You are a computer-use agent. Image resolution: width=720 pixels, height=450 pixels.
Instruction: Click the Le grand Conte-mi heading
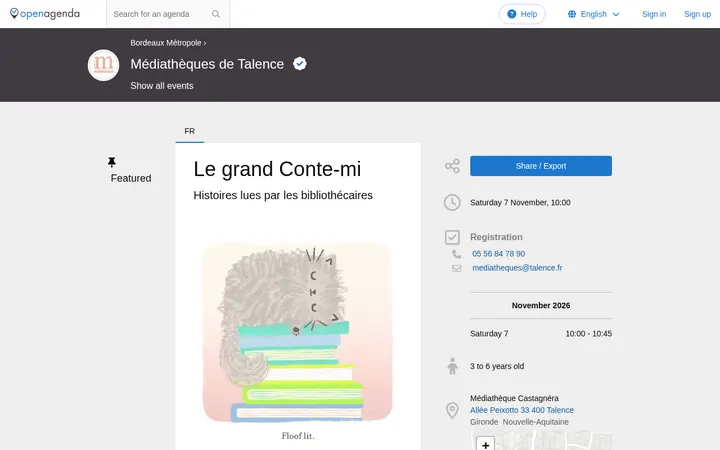277,169
